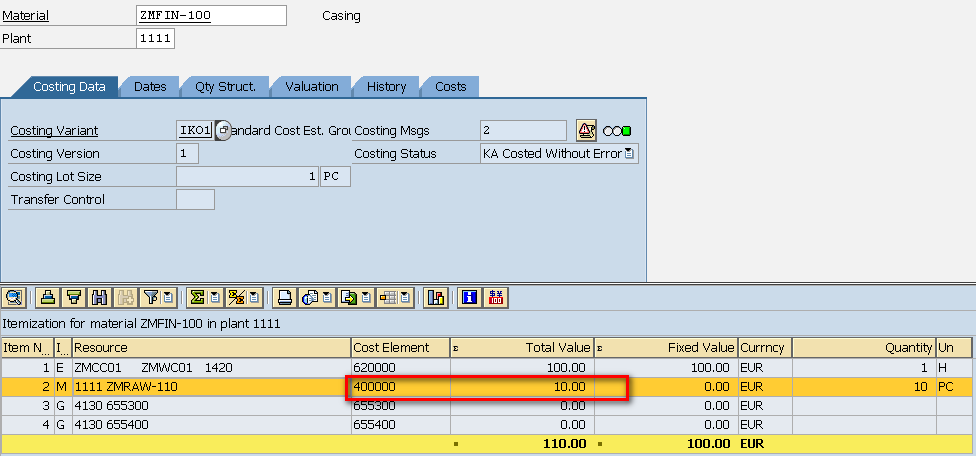Display the graphic chart icon
976x456 pixels.
click(x=436, y=297)
